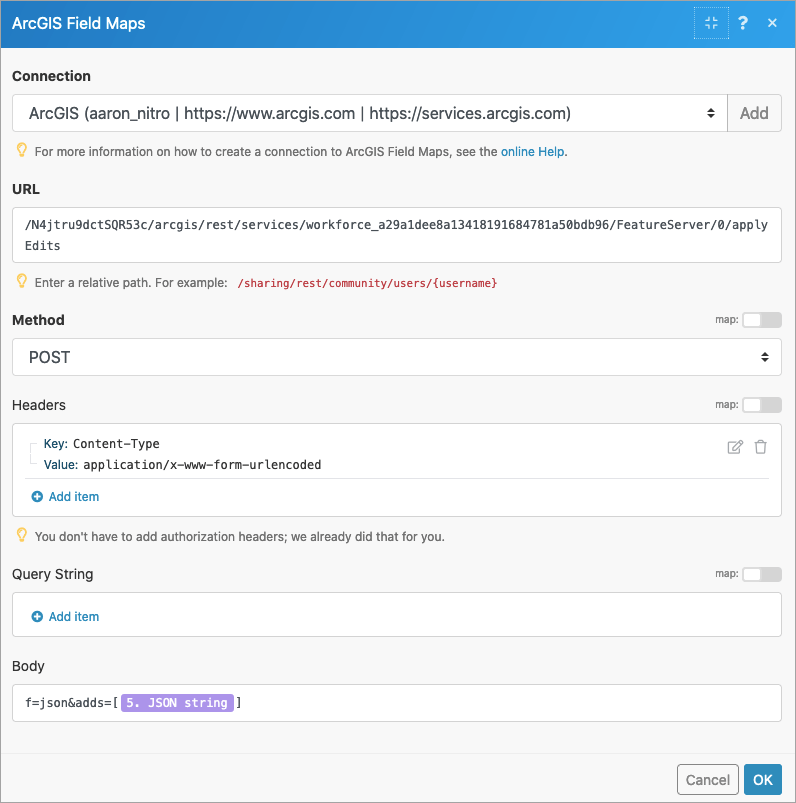Open the online Help link
The width and height of the screenshot is (796, 803).
click(532, 150)
